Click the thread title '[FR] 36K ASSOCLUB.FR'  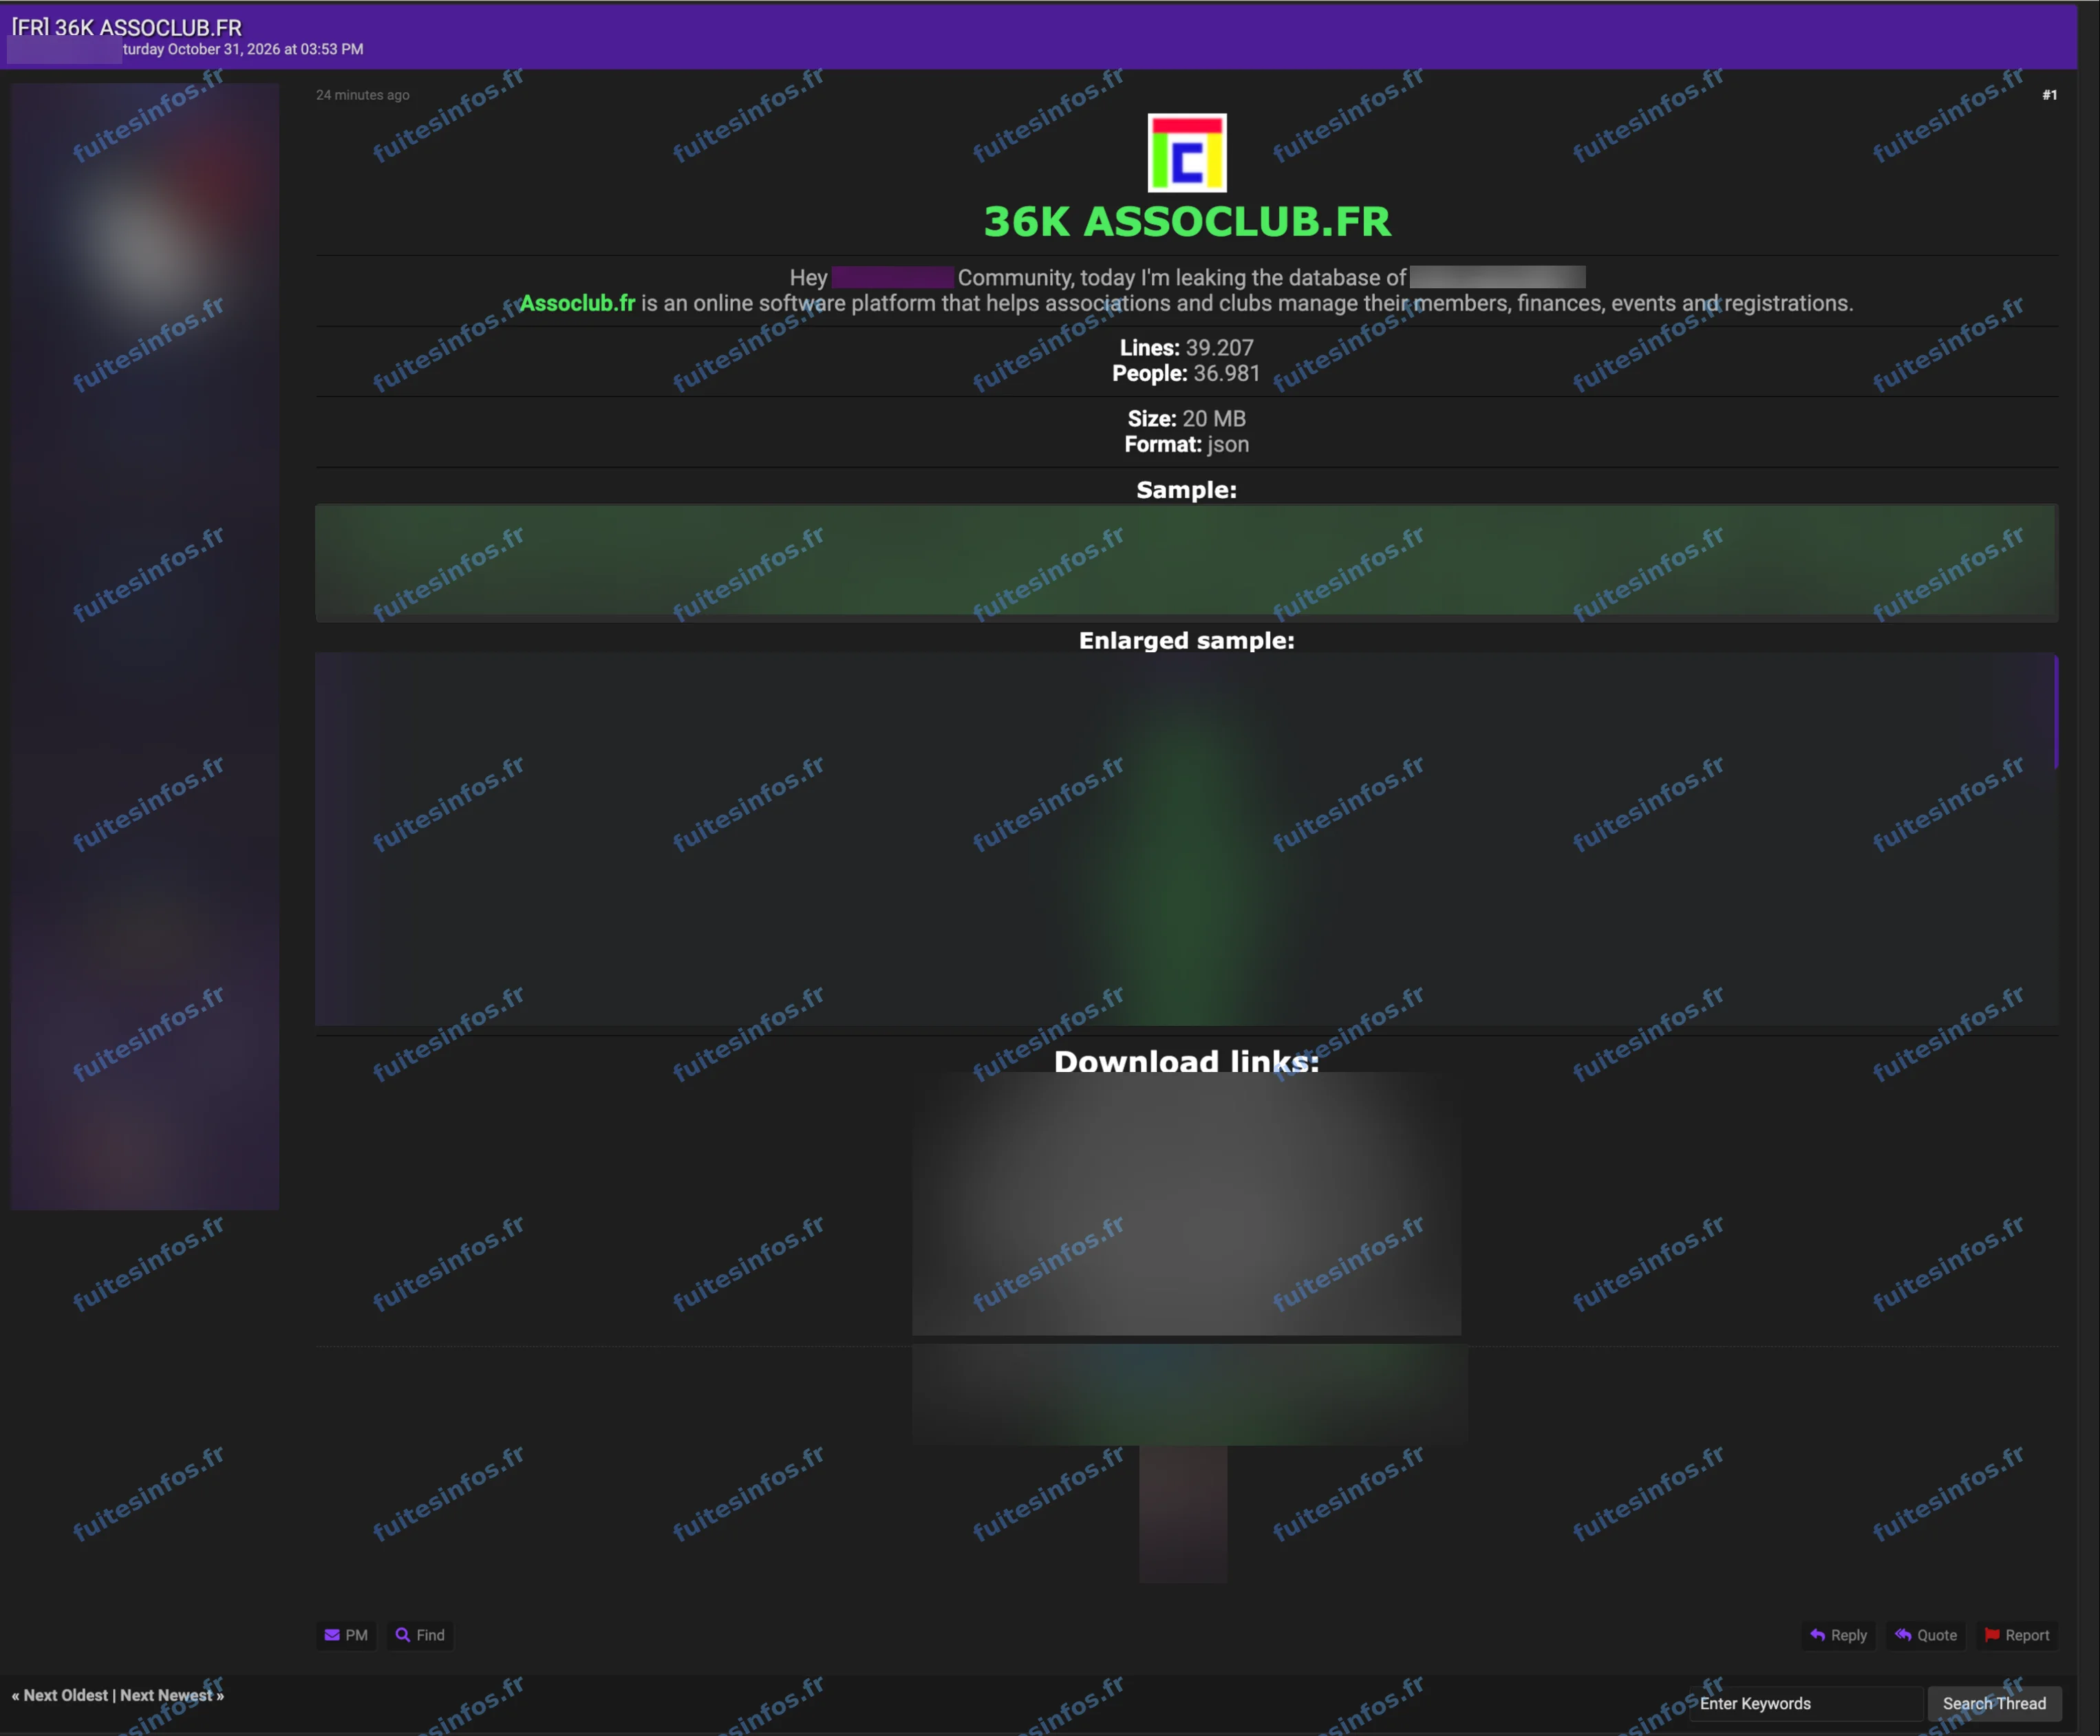[x=127, y=27]
